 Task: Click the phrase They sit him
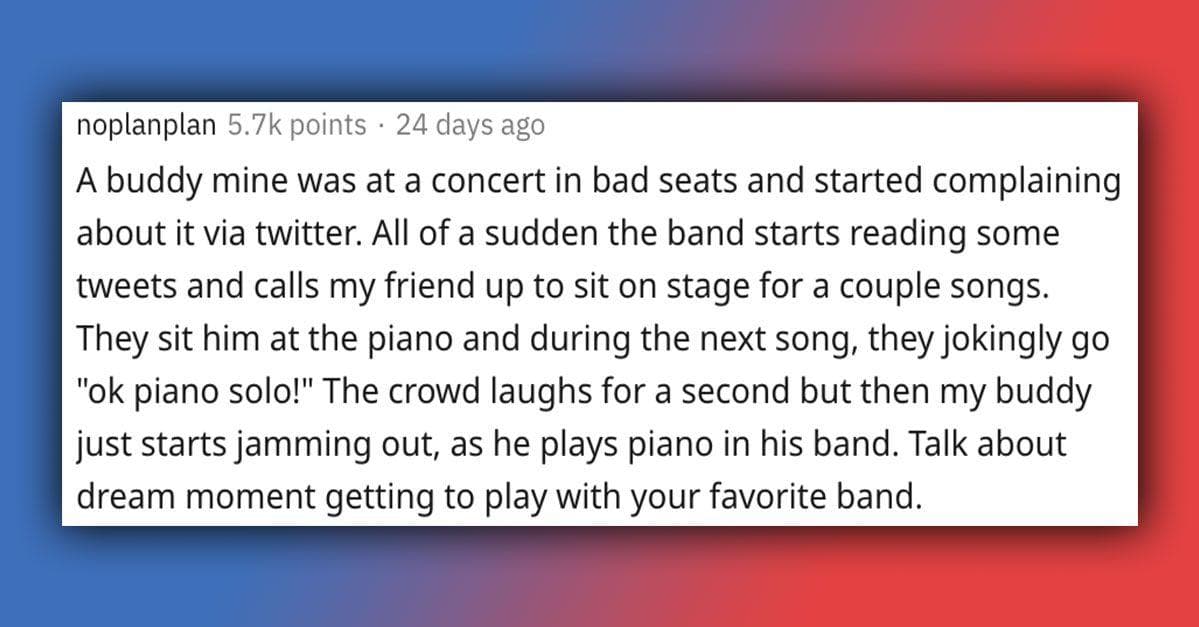pos(168,339)
